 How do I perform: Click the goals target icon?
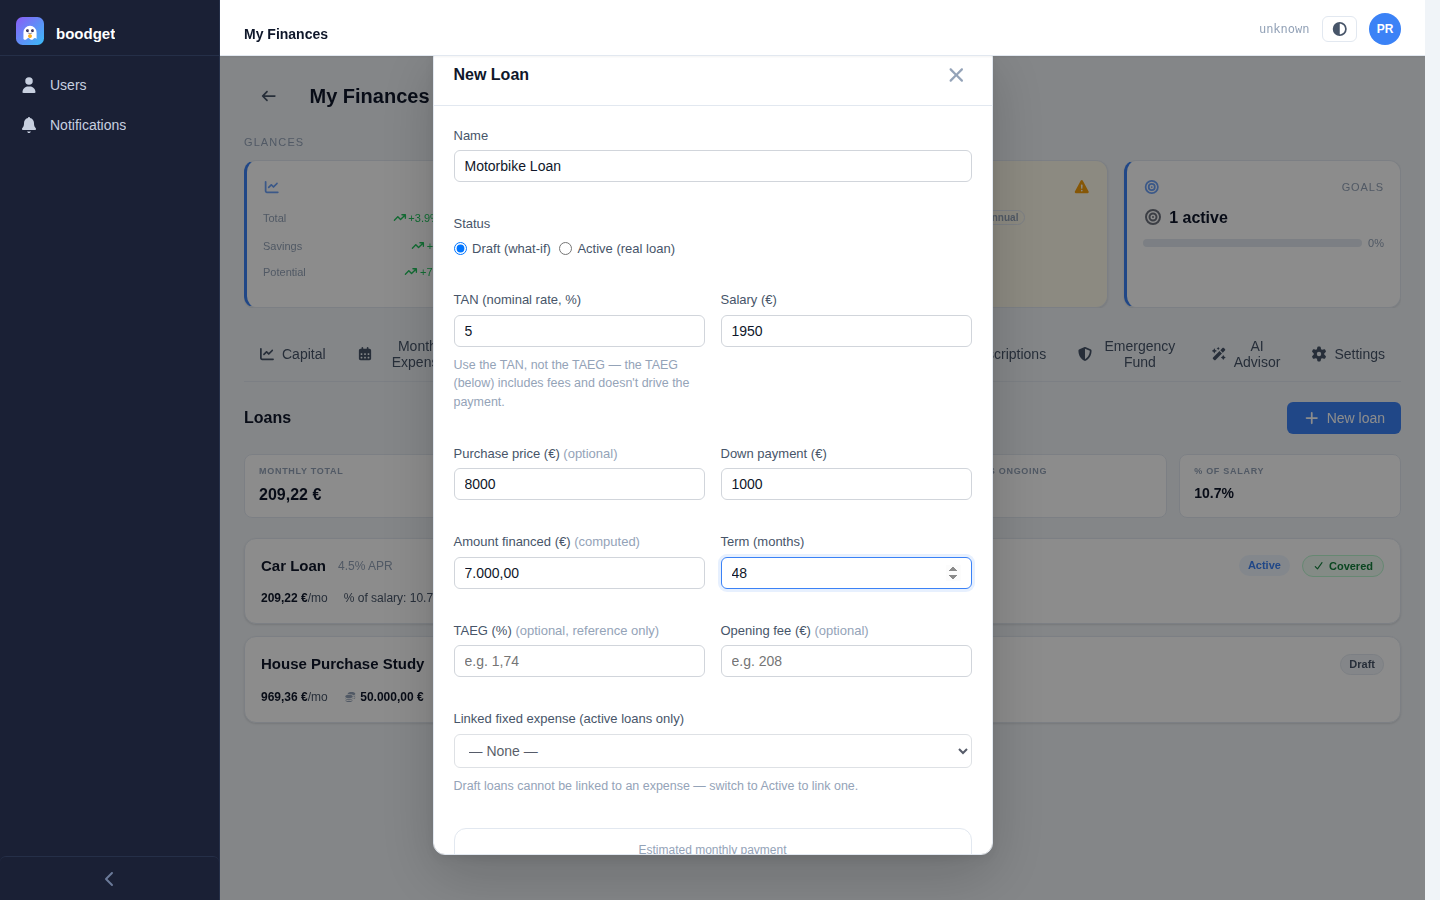pyautogui.click(x=1152, y=187)
